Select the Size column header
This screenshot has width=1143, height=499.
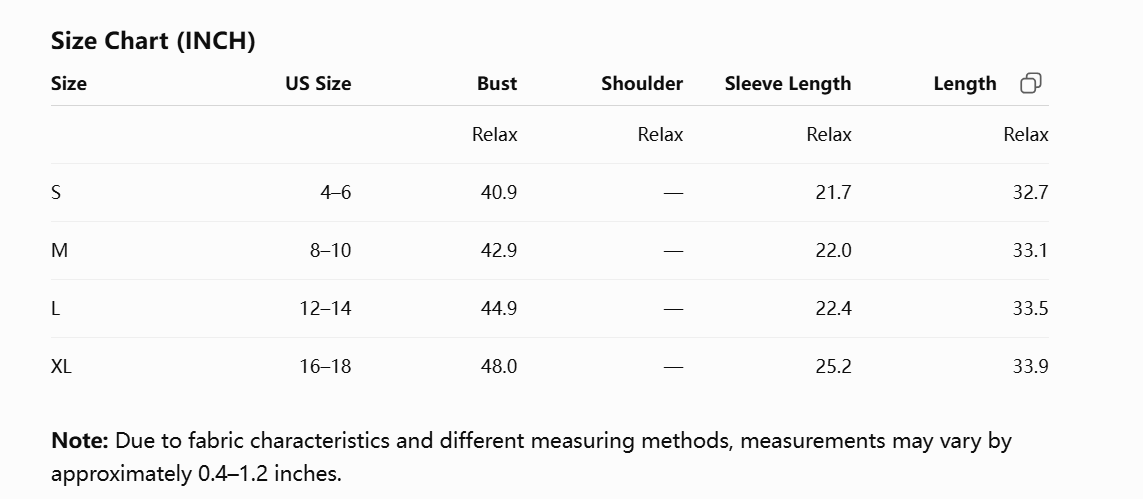click(x=69, y=84)
